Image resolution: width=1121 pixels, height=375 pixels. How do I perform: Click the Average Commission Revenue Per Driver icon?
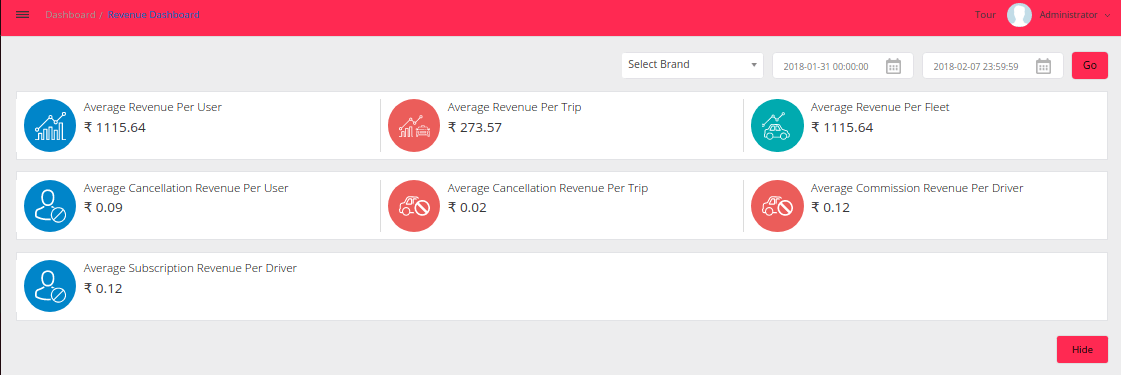[777, 206]
